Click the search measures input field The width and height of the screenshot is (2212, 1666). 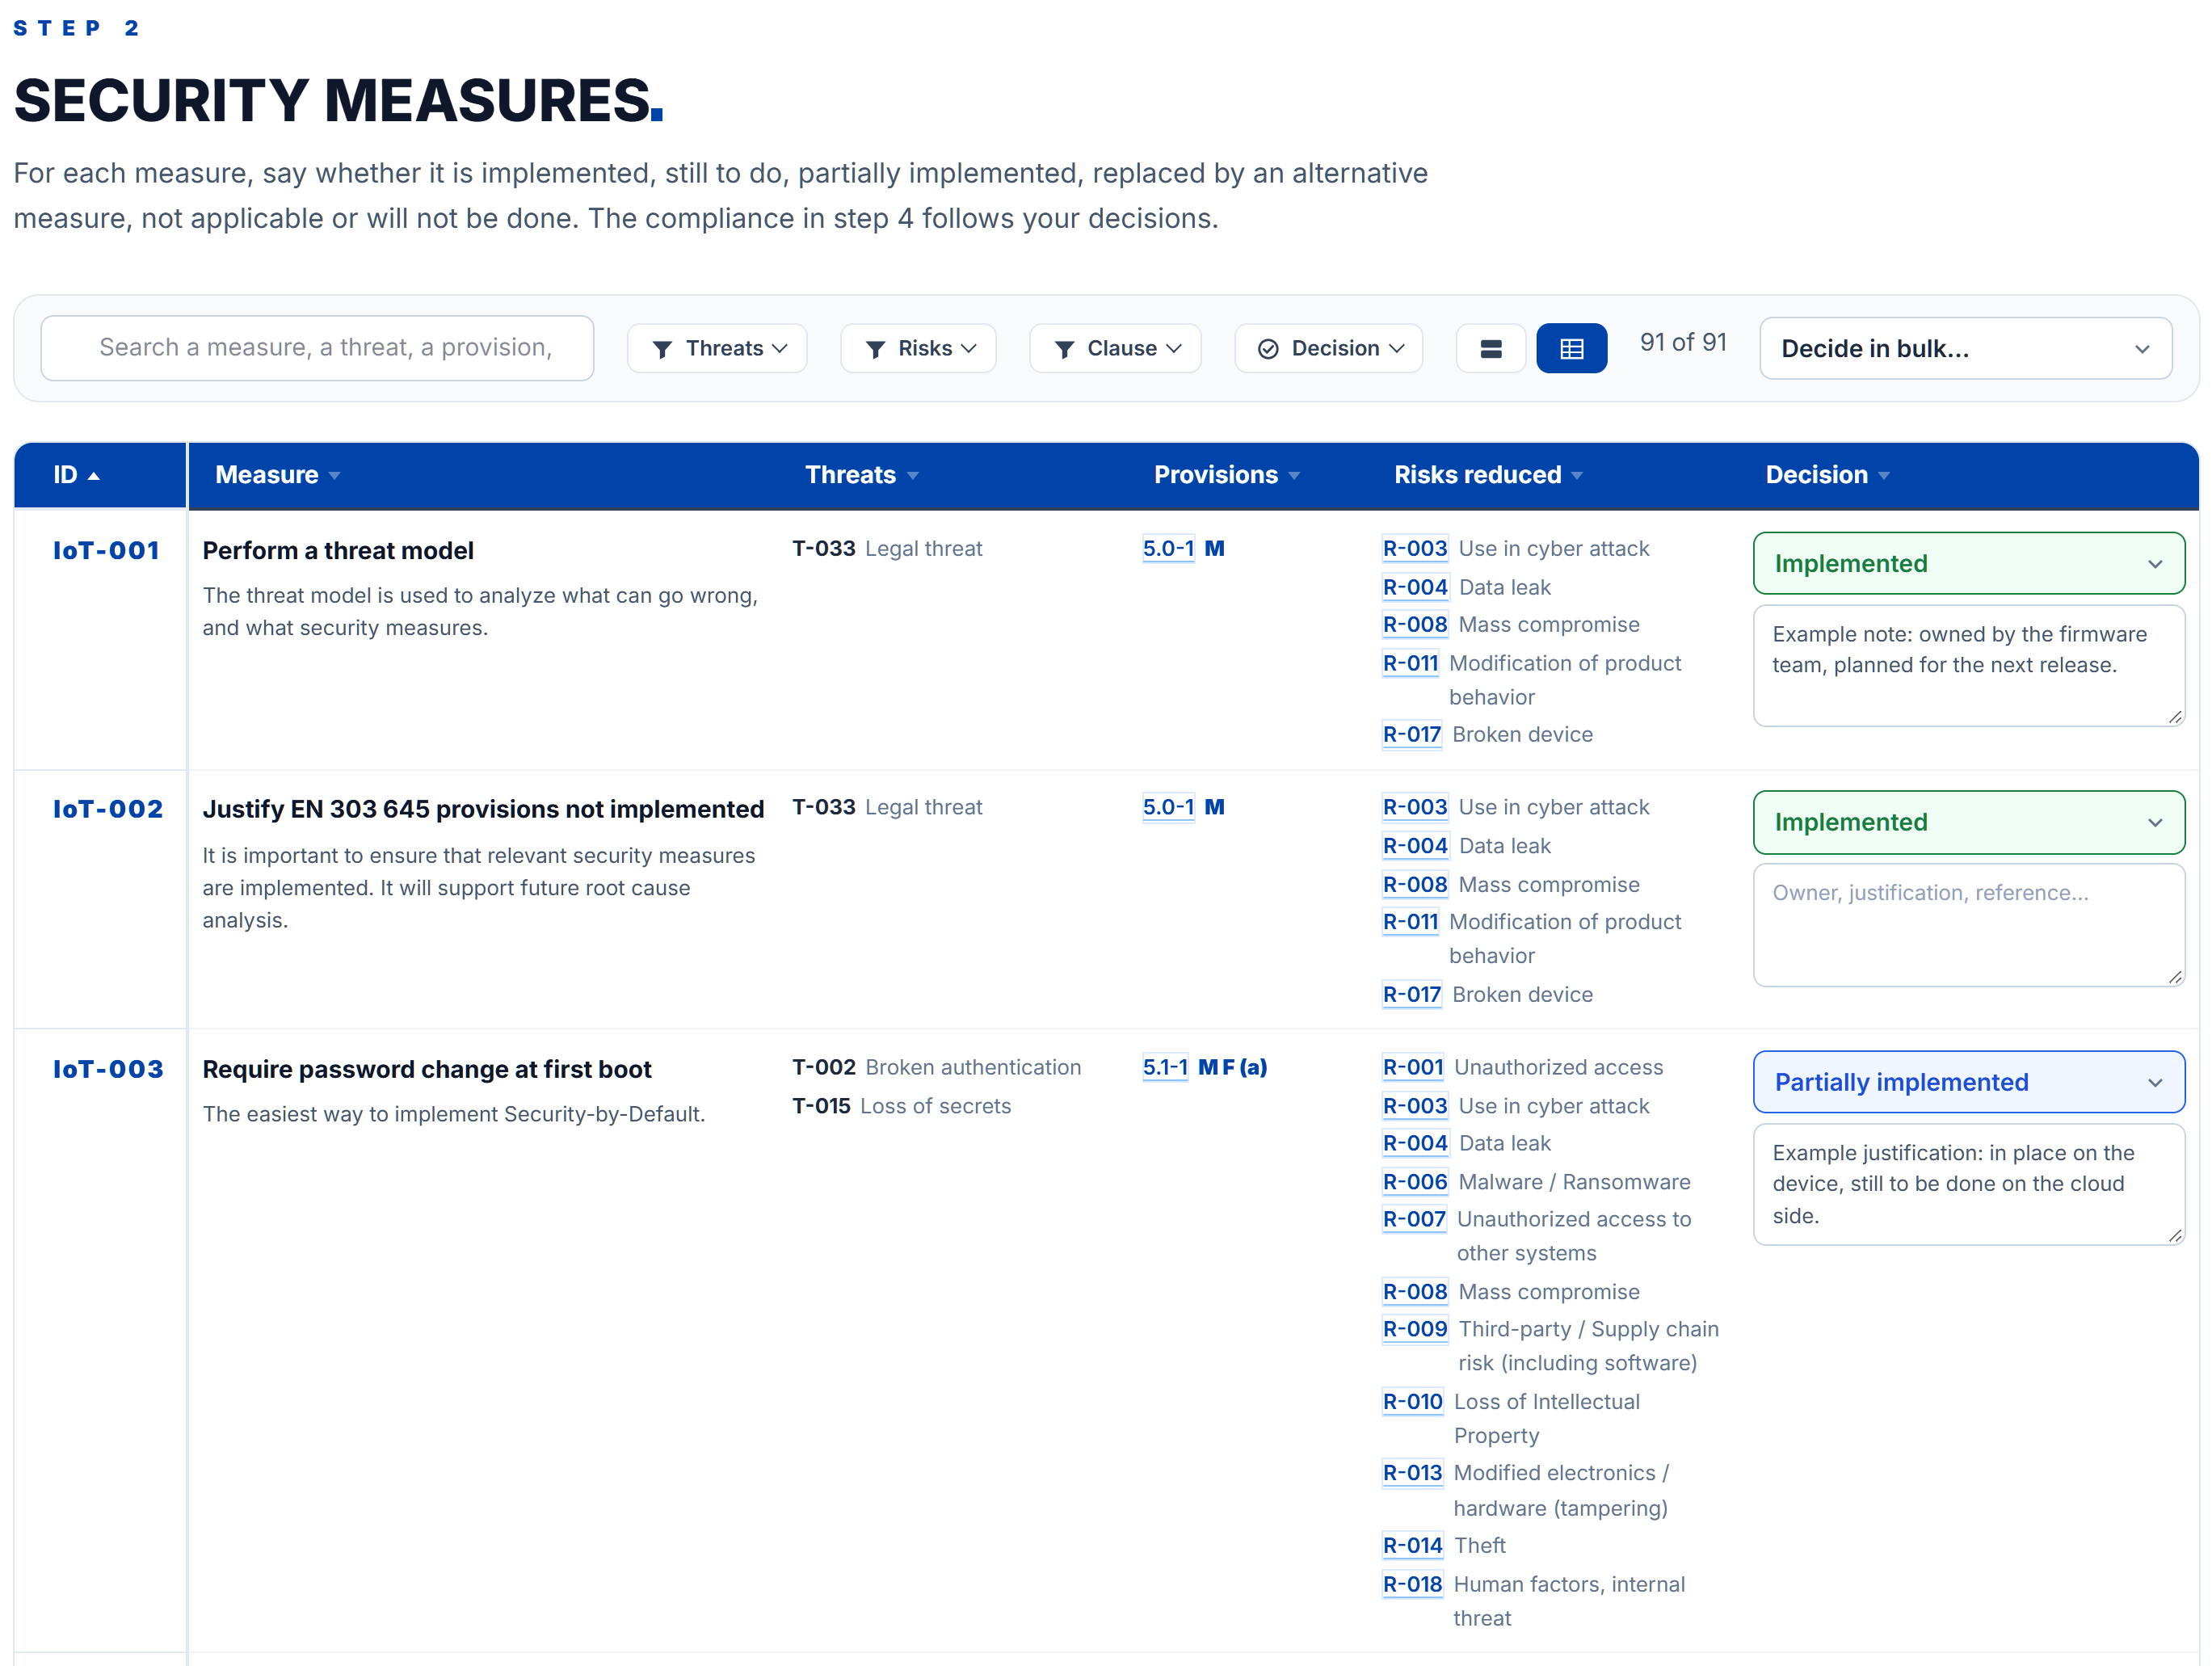tap(317, 348)
